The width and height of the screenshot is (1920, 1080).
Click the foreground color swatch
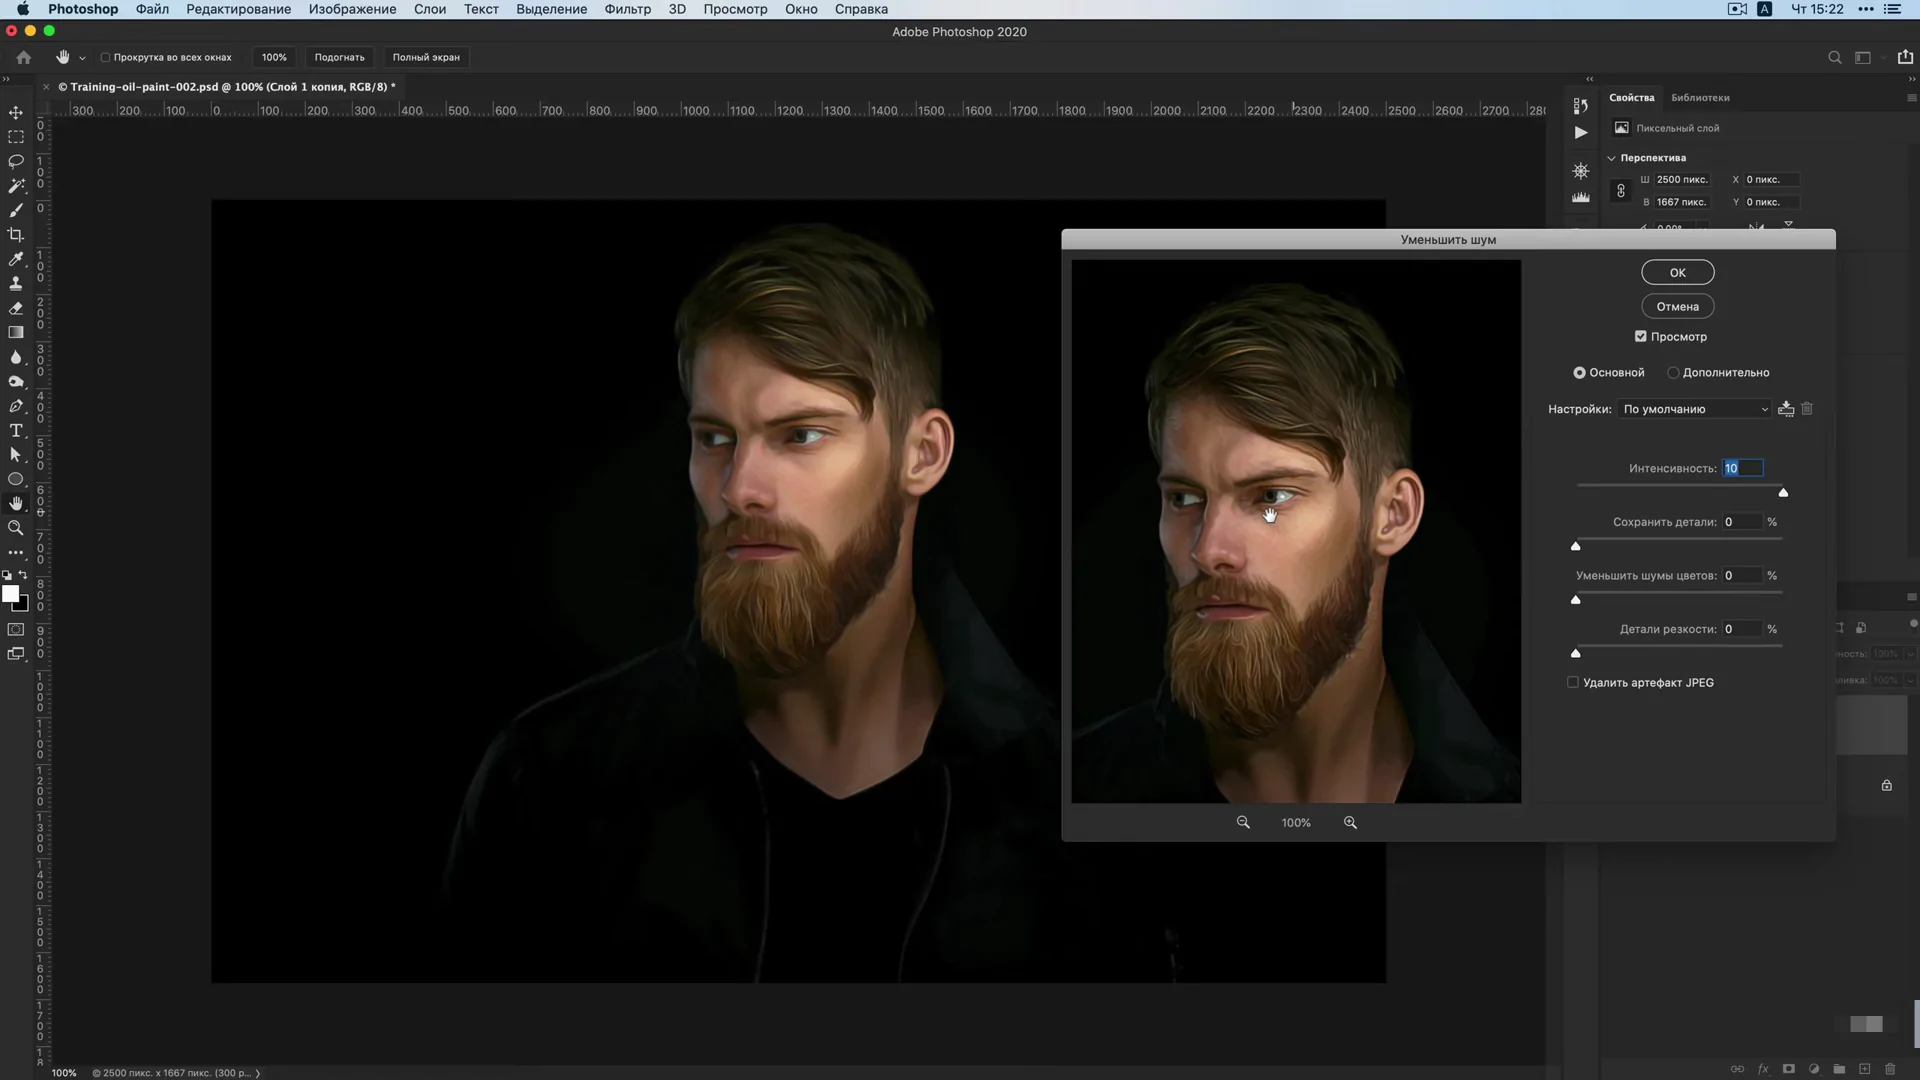coord(10,594)
